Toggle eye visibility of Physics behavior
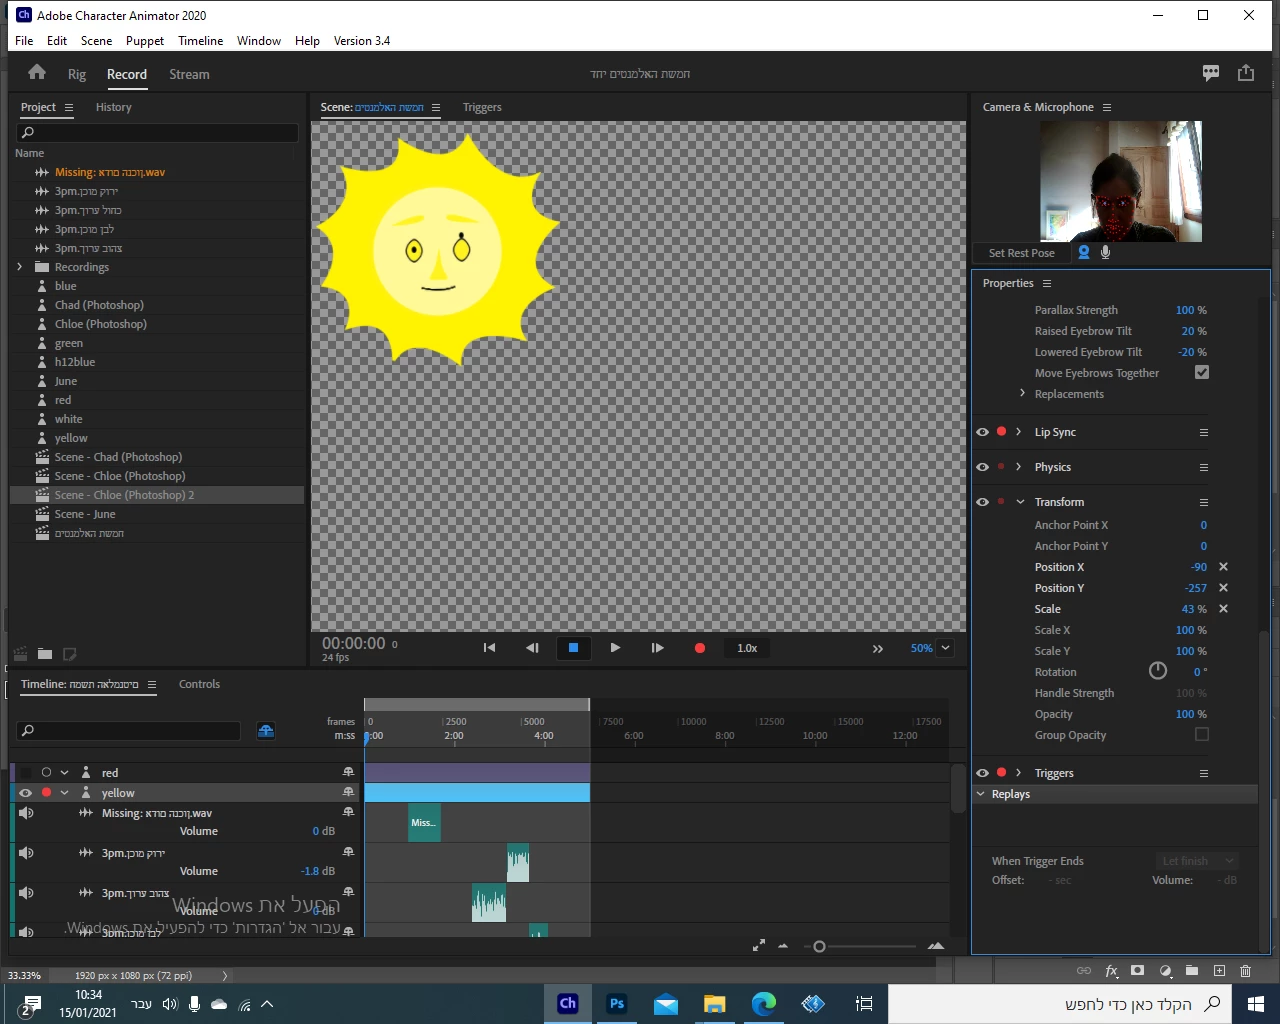 [982, 467]
